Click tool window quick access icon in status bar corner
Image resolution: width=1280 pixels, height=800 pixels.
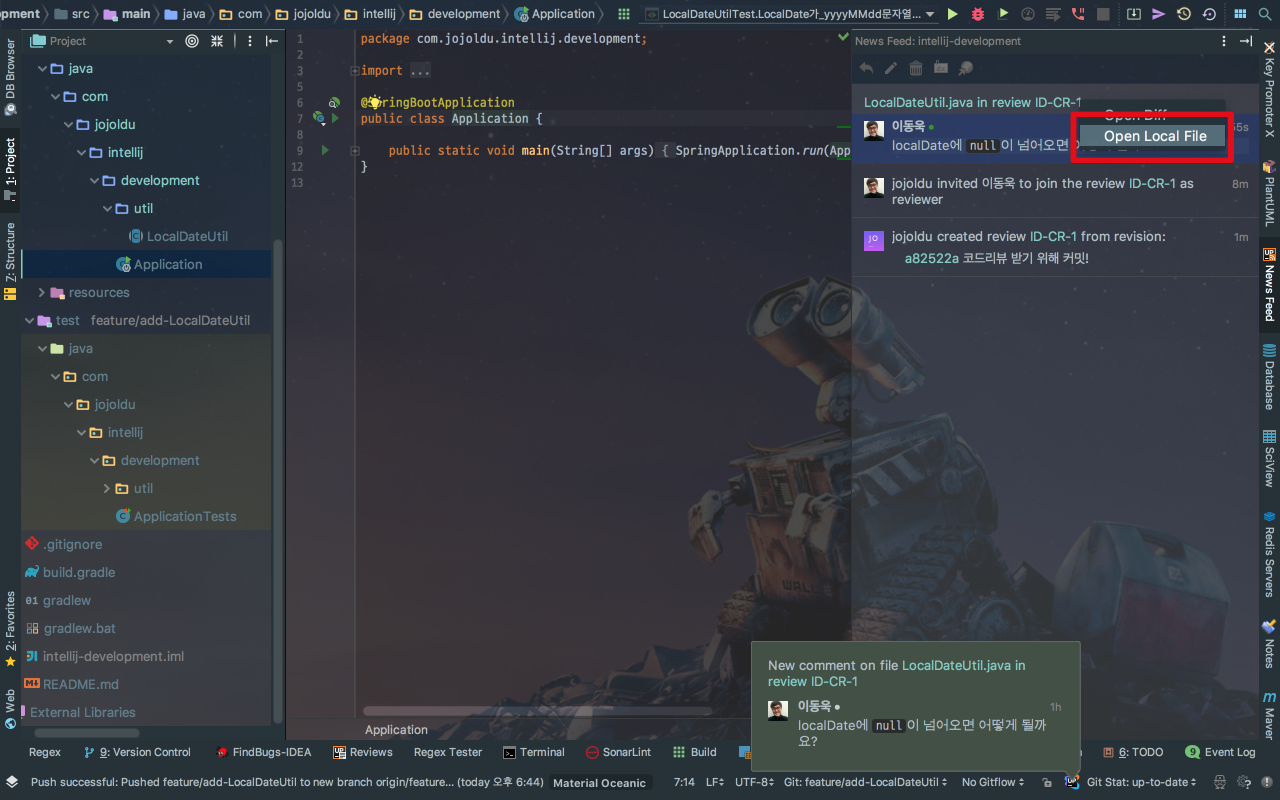click(x=11, y=782)
